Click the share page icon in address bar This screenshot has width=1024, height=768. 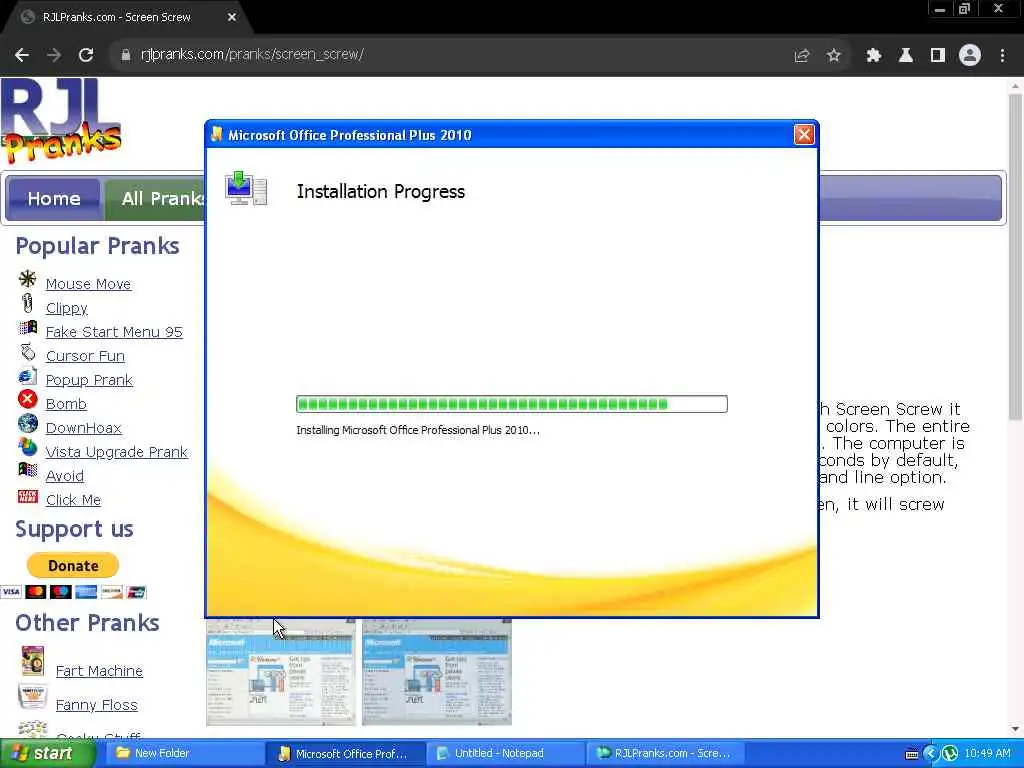[801, 56]
